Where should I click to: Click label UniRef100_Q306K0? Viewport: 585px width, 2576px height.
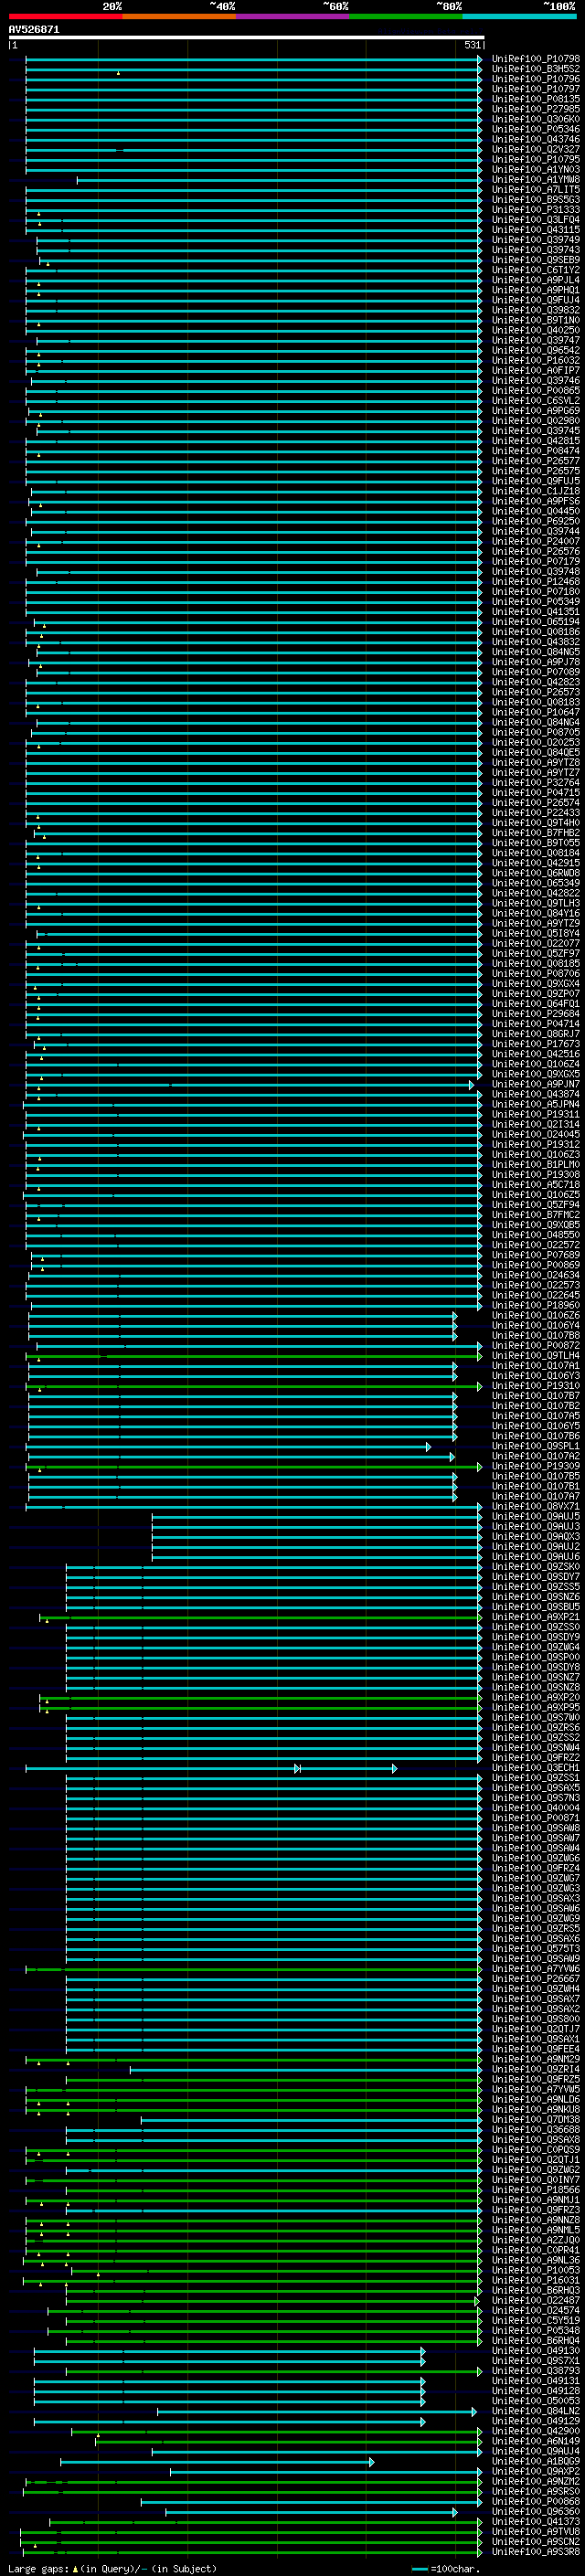[536, 119]
